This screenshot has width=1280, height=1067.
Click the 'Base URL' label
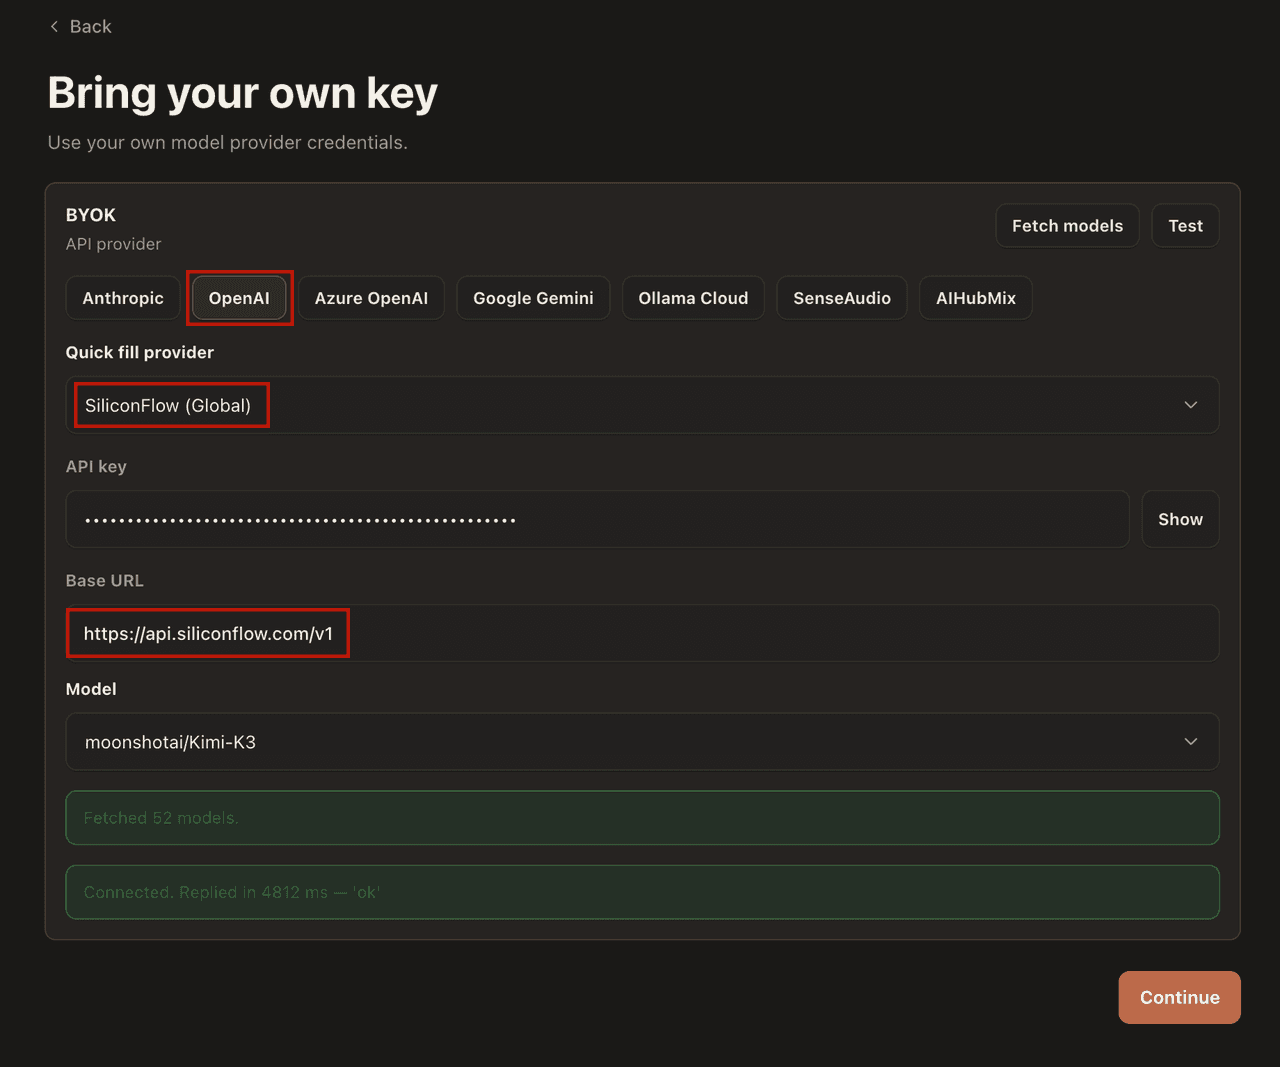(x=105, y=580)
